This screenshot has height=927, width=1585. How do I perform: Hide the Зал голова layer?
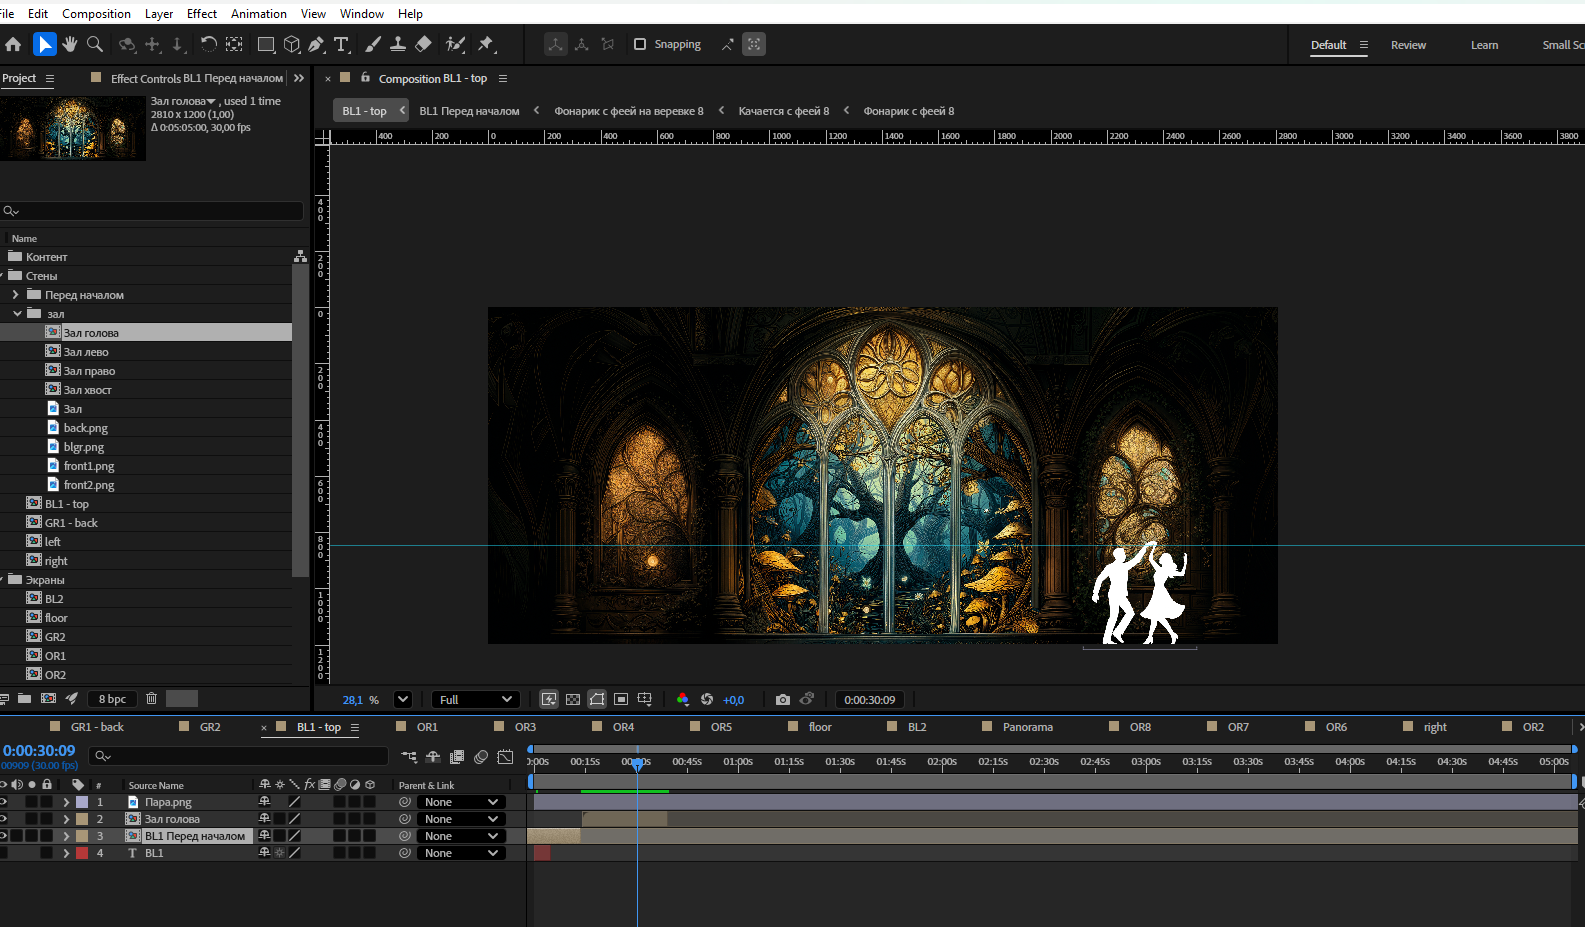coord(3,819)
